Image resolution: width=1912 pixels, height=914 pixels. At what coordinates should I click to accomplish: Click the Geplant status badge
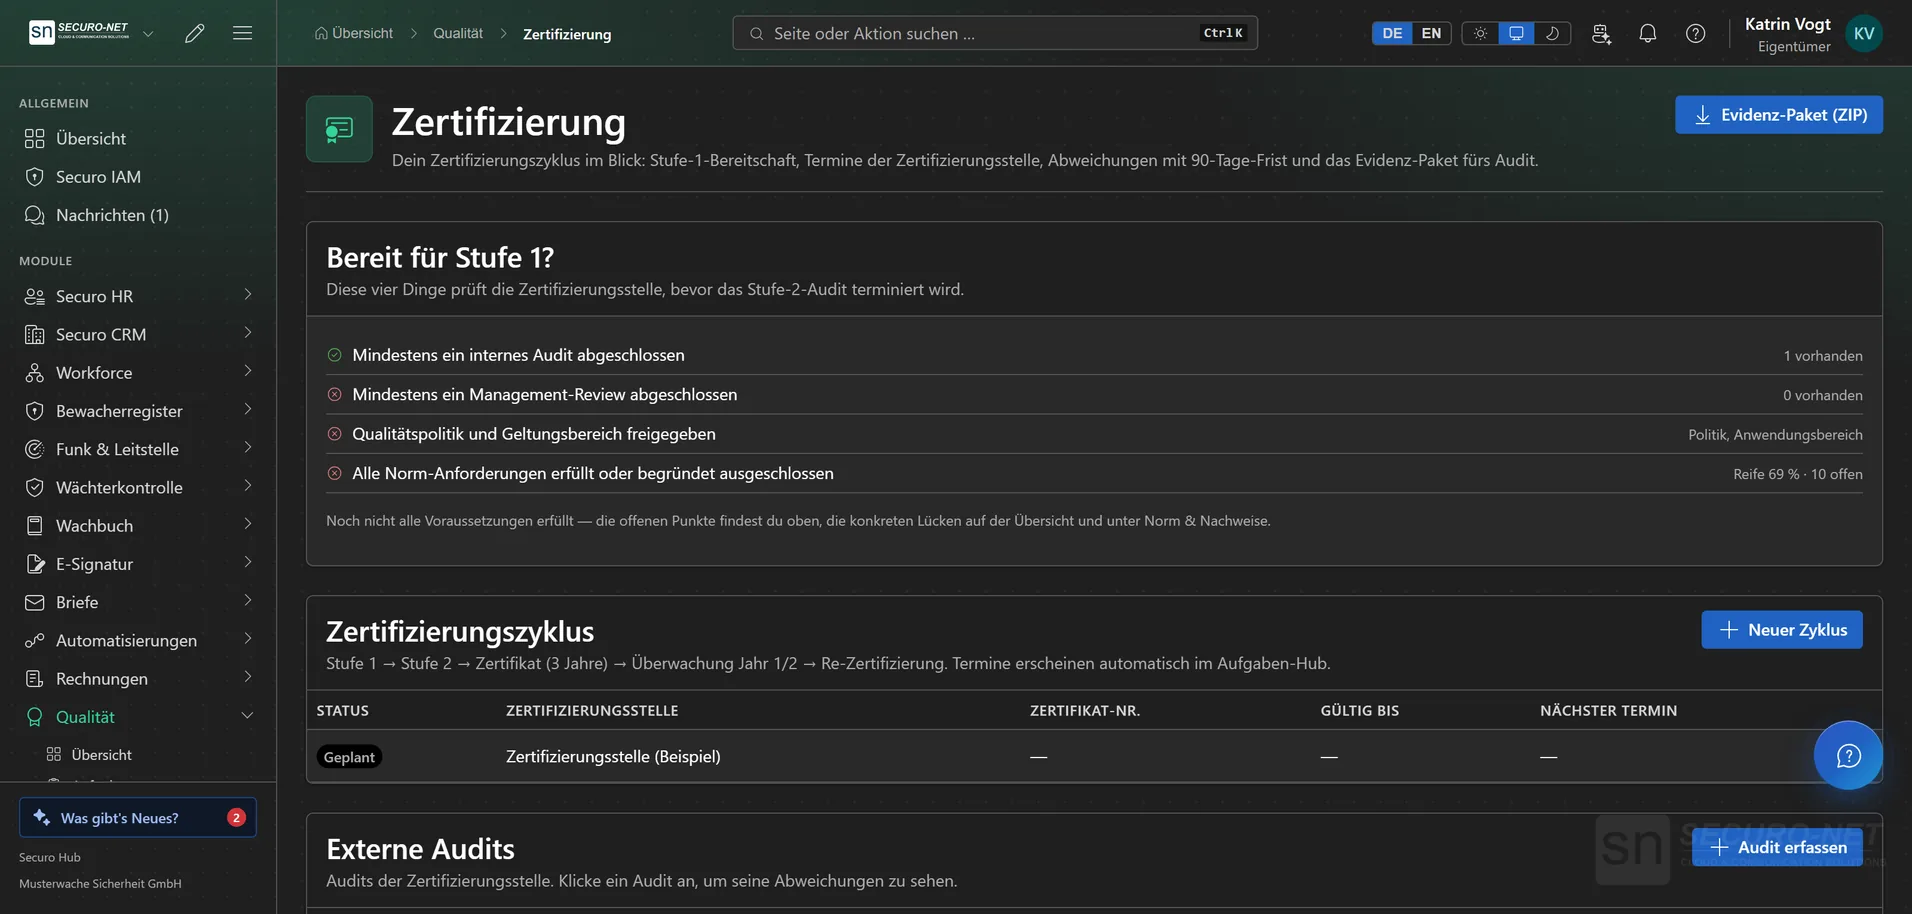[349, 757]
